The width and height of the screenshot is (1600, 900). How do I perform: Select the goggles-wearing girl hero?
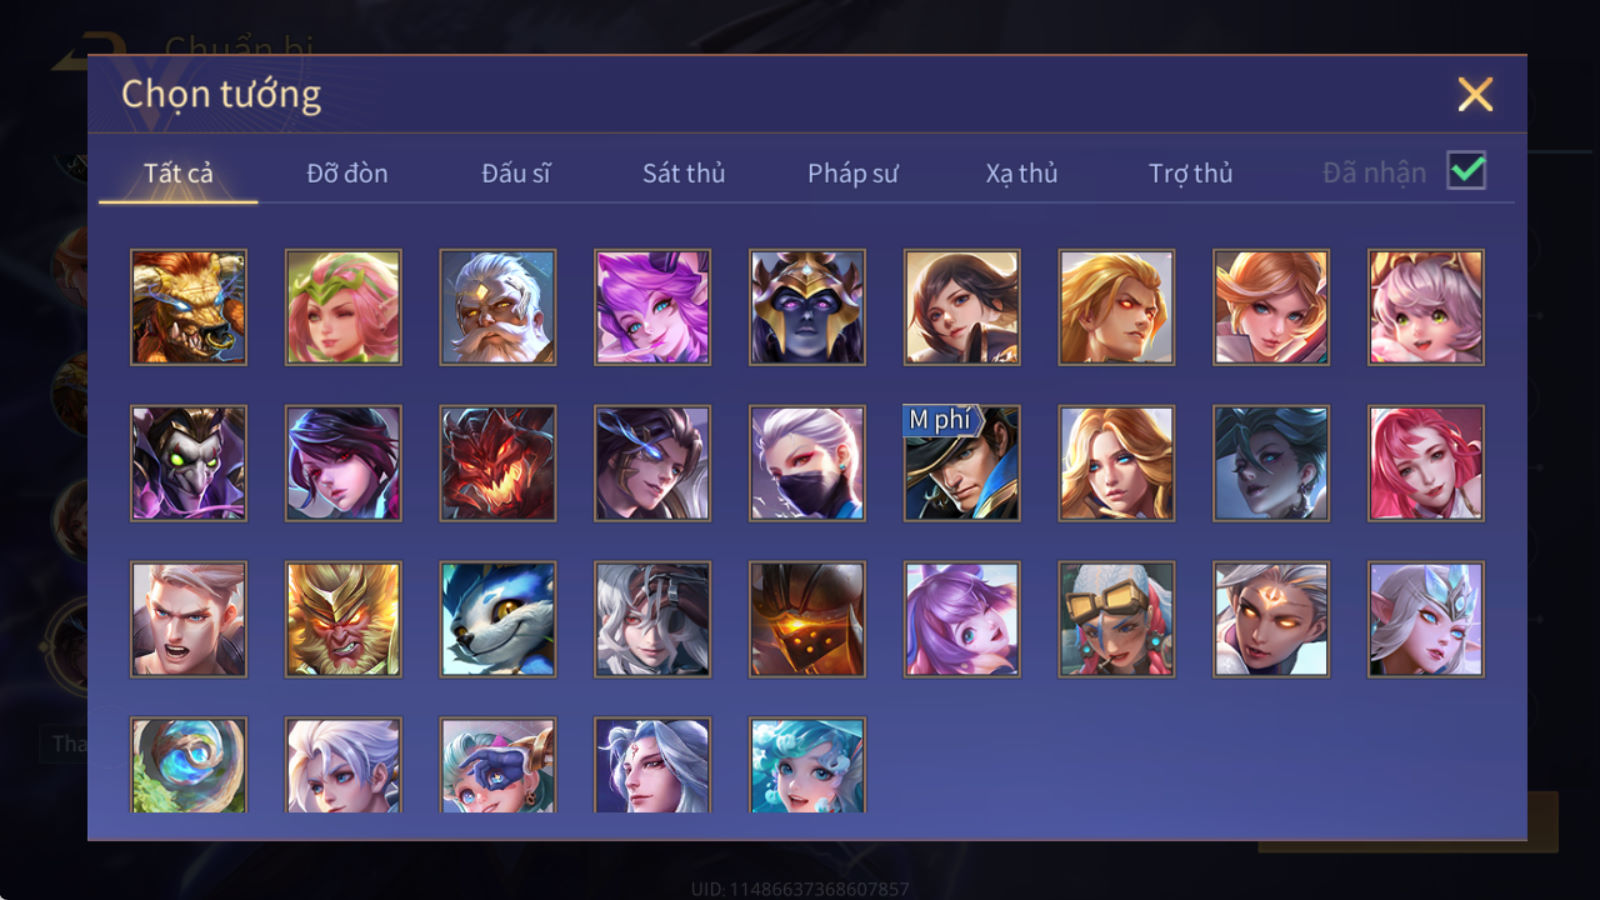[x=1116, y=619]
